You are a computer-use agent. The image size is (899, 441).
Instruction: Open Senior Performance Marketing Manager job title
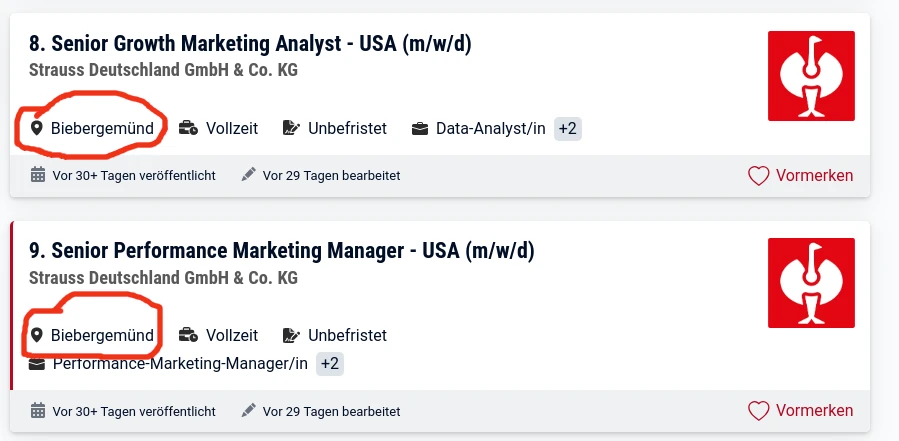pos(282,251)
